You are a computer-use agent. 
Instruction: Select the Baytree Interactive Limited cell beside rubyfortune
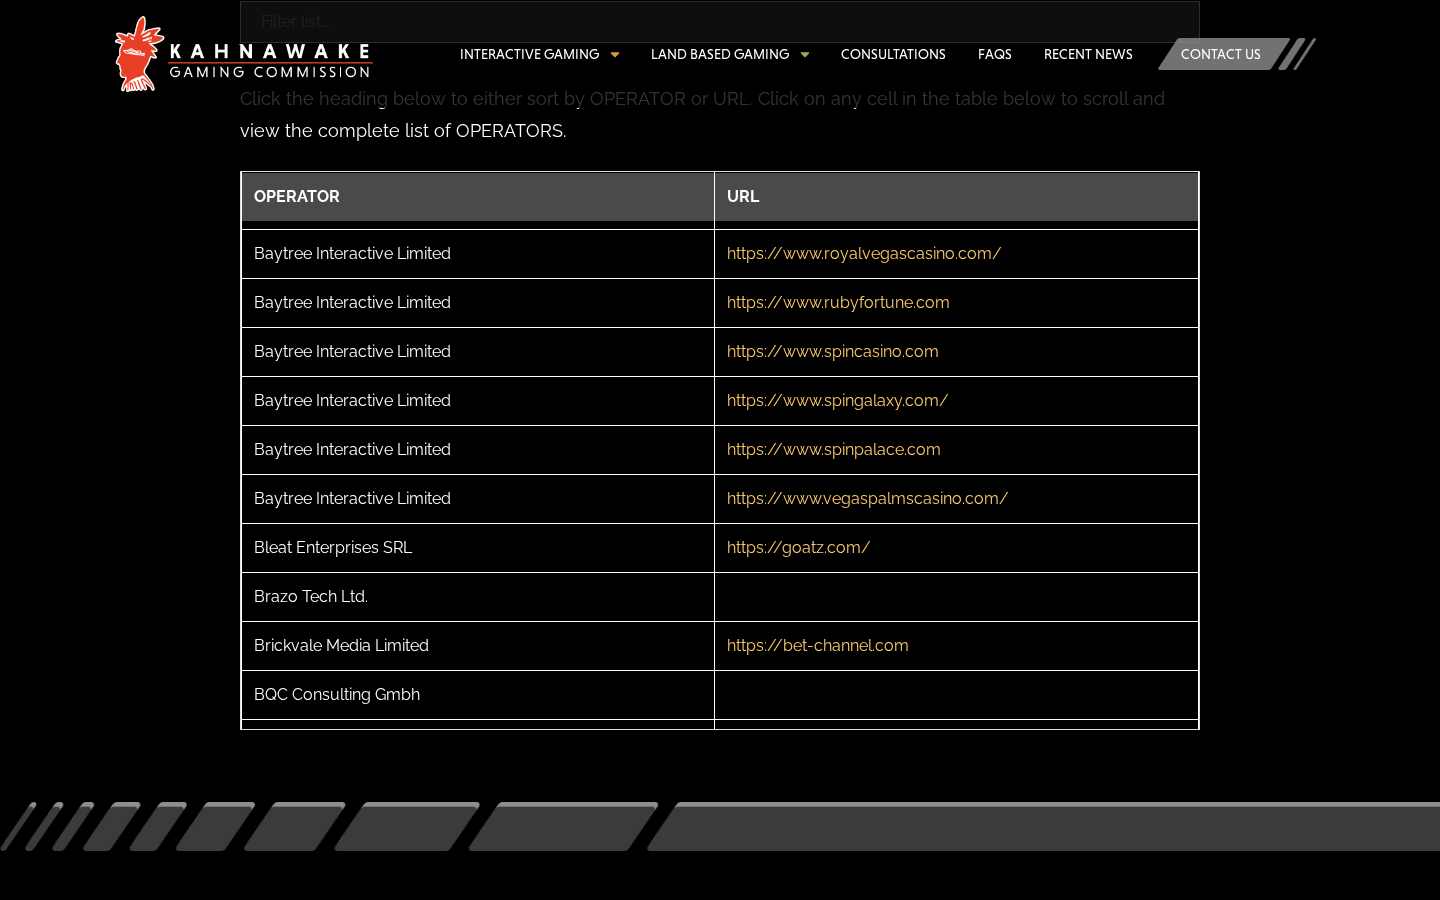tap(478, 303)
